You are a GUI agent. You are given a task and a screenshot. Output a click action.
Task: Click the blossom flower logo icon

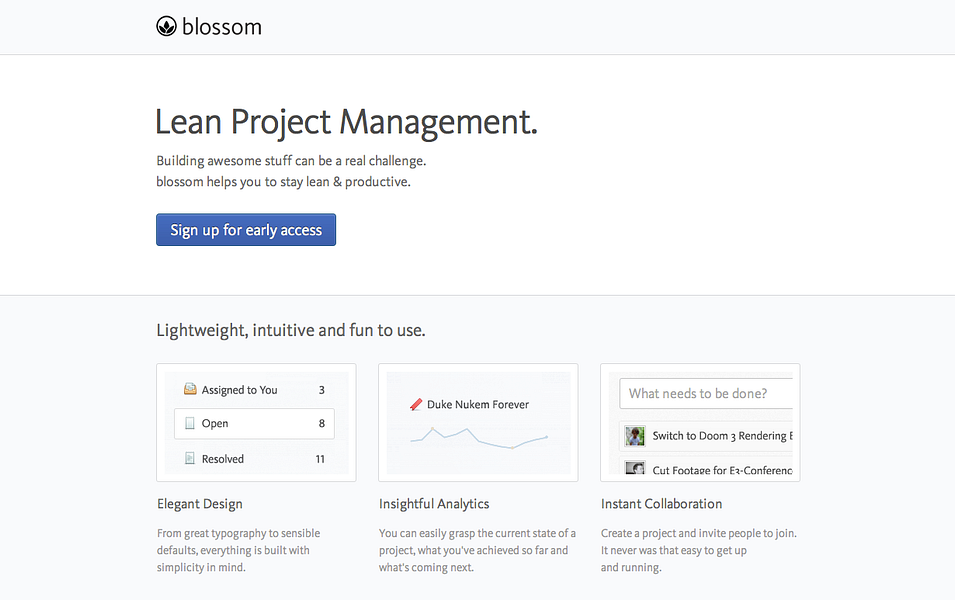point(166,27)
